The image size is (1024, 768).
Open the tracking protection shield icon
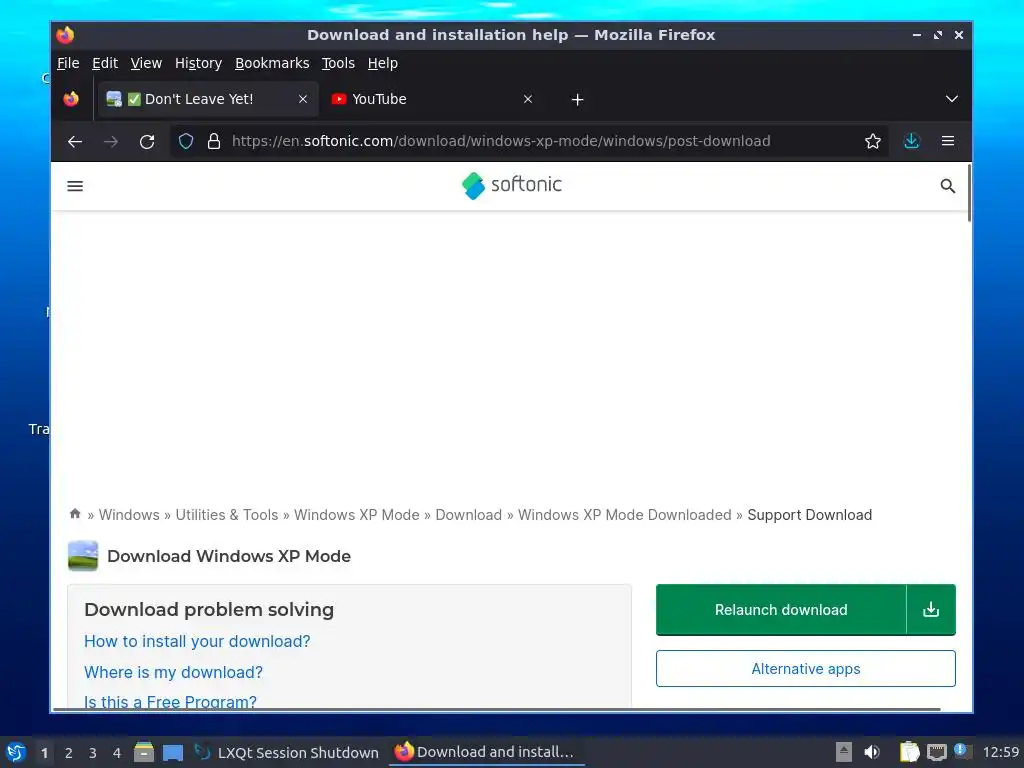point(186,141)
